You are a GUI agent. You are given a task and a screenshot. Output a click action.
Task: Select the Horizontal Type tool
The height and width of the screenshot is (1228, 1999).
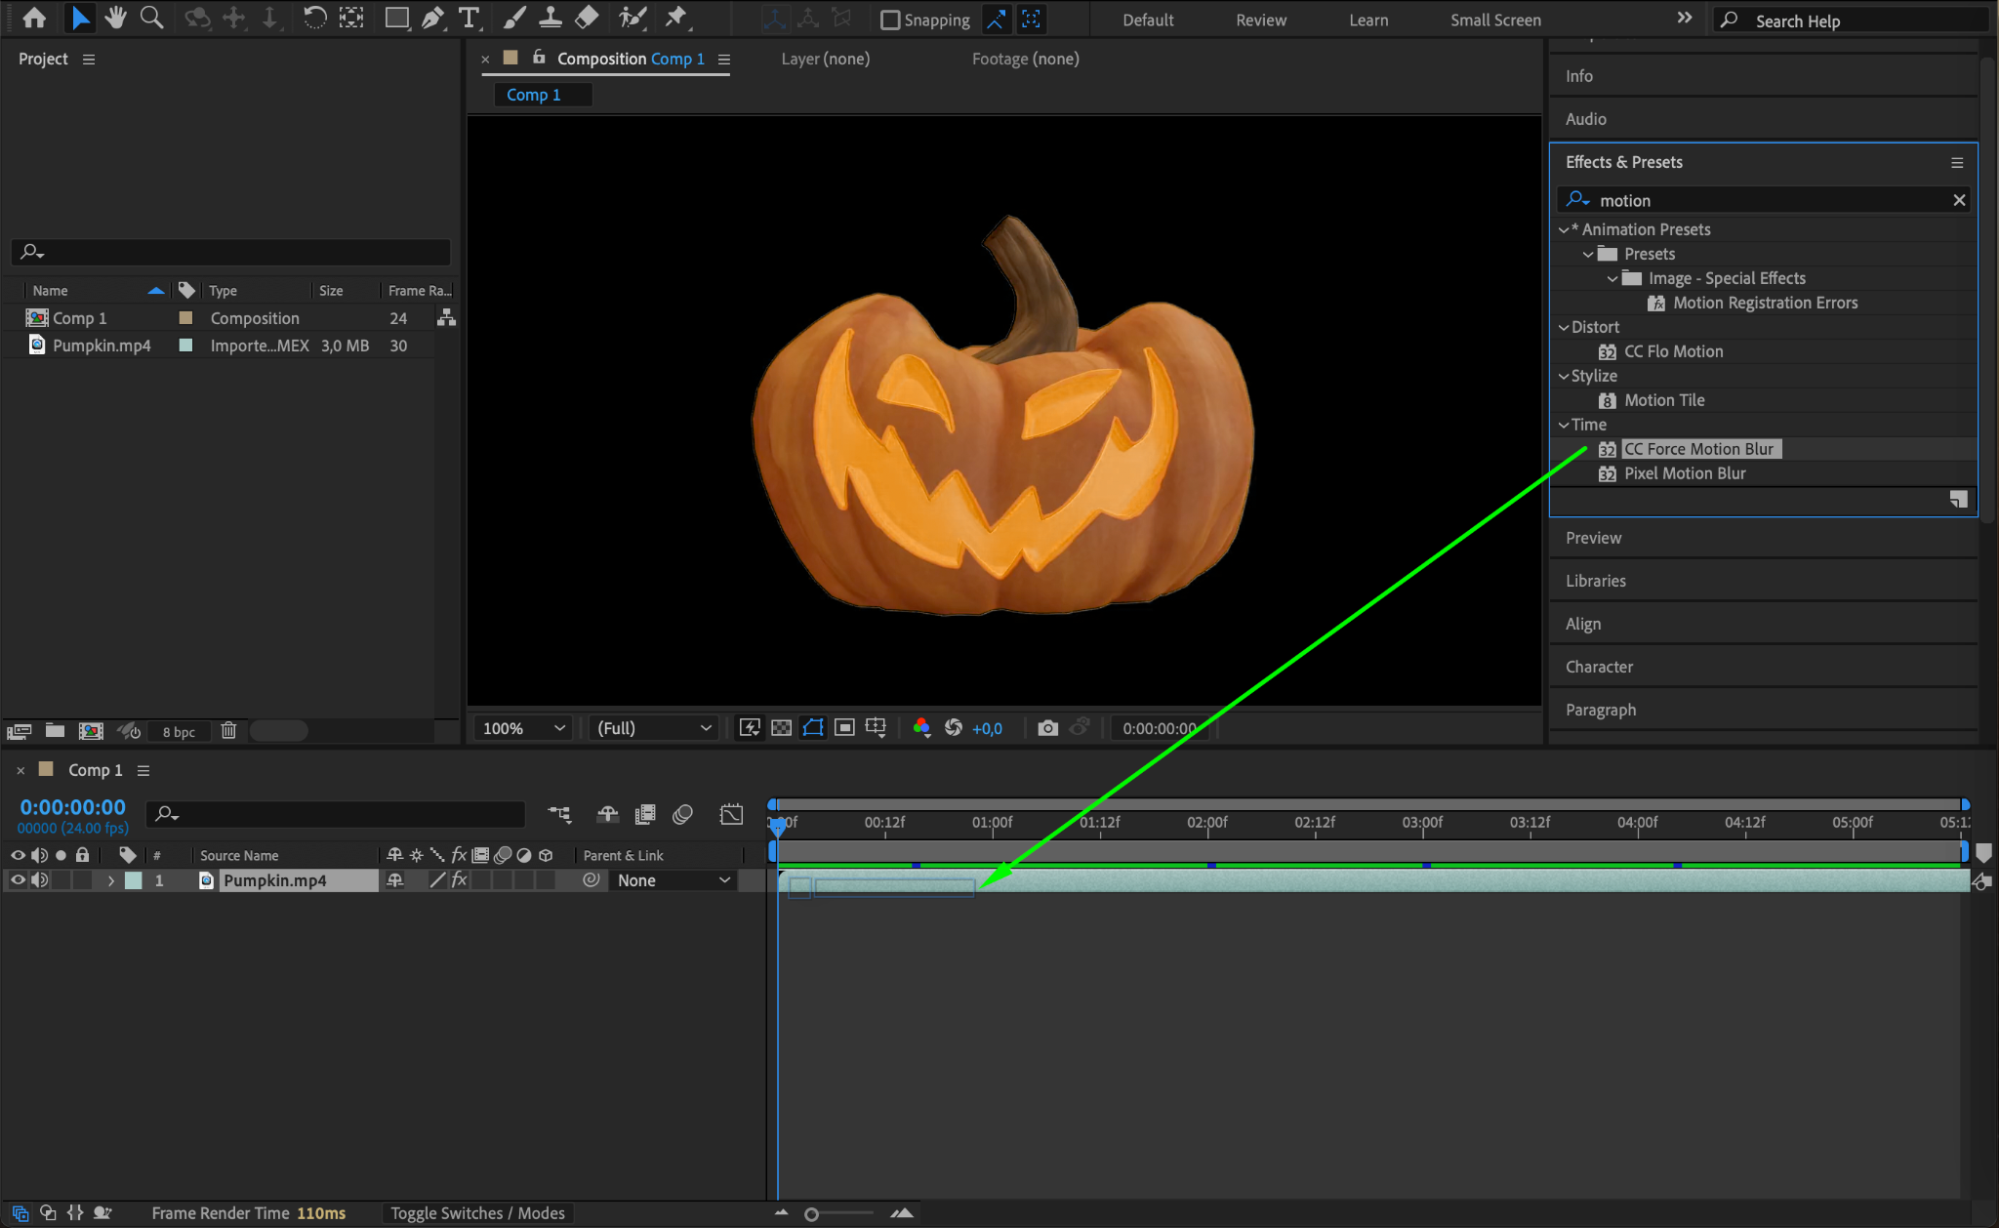tap(468, 17)
